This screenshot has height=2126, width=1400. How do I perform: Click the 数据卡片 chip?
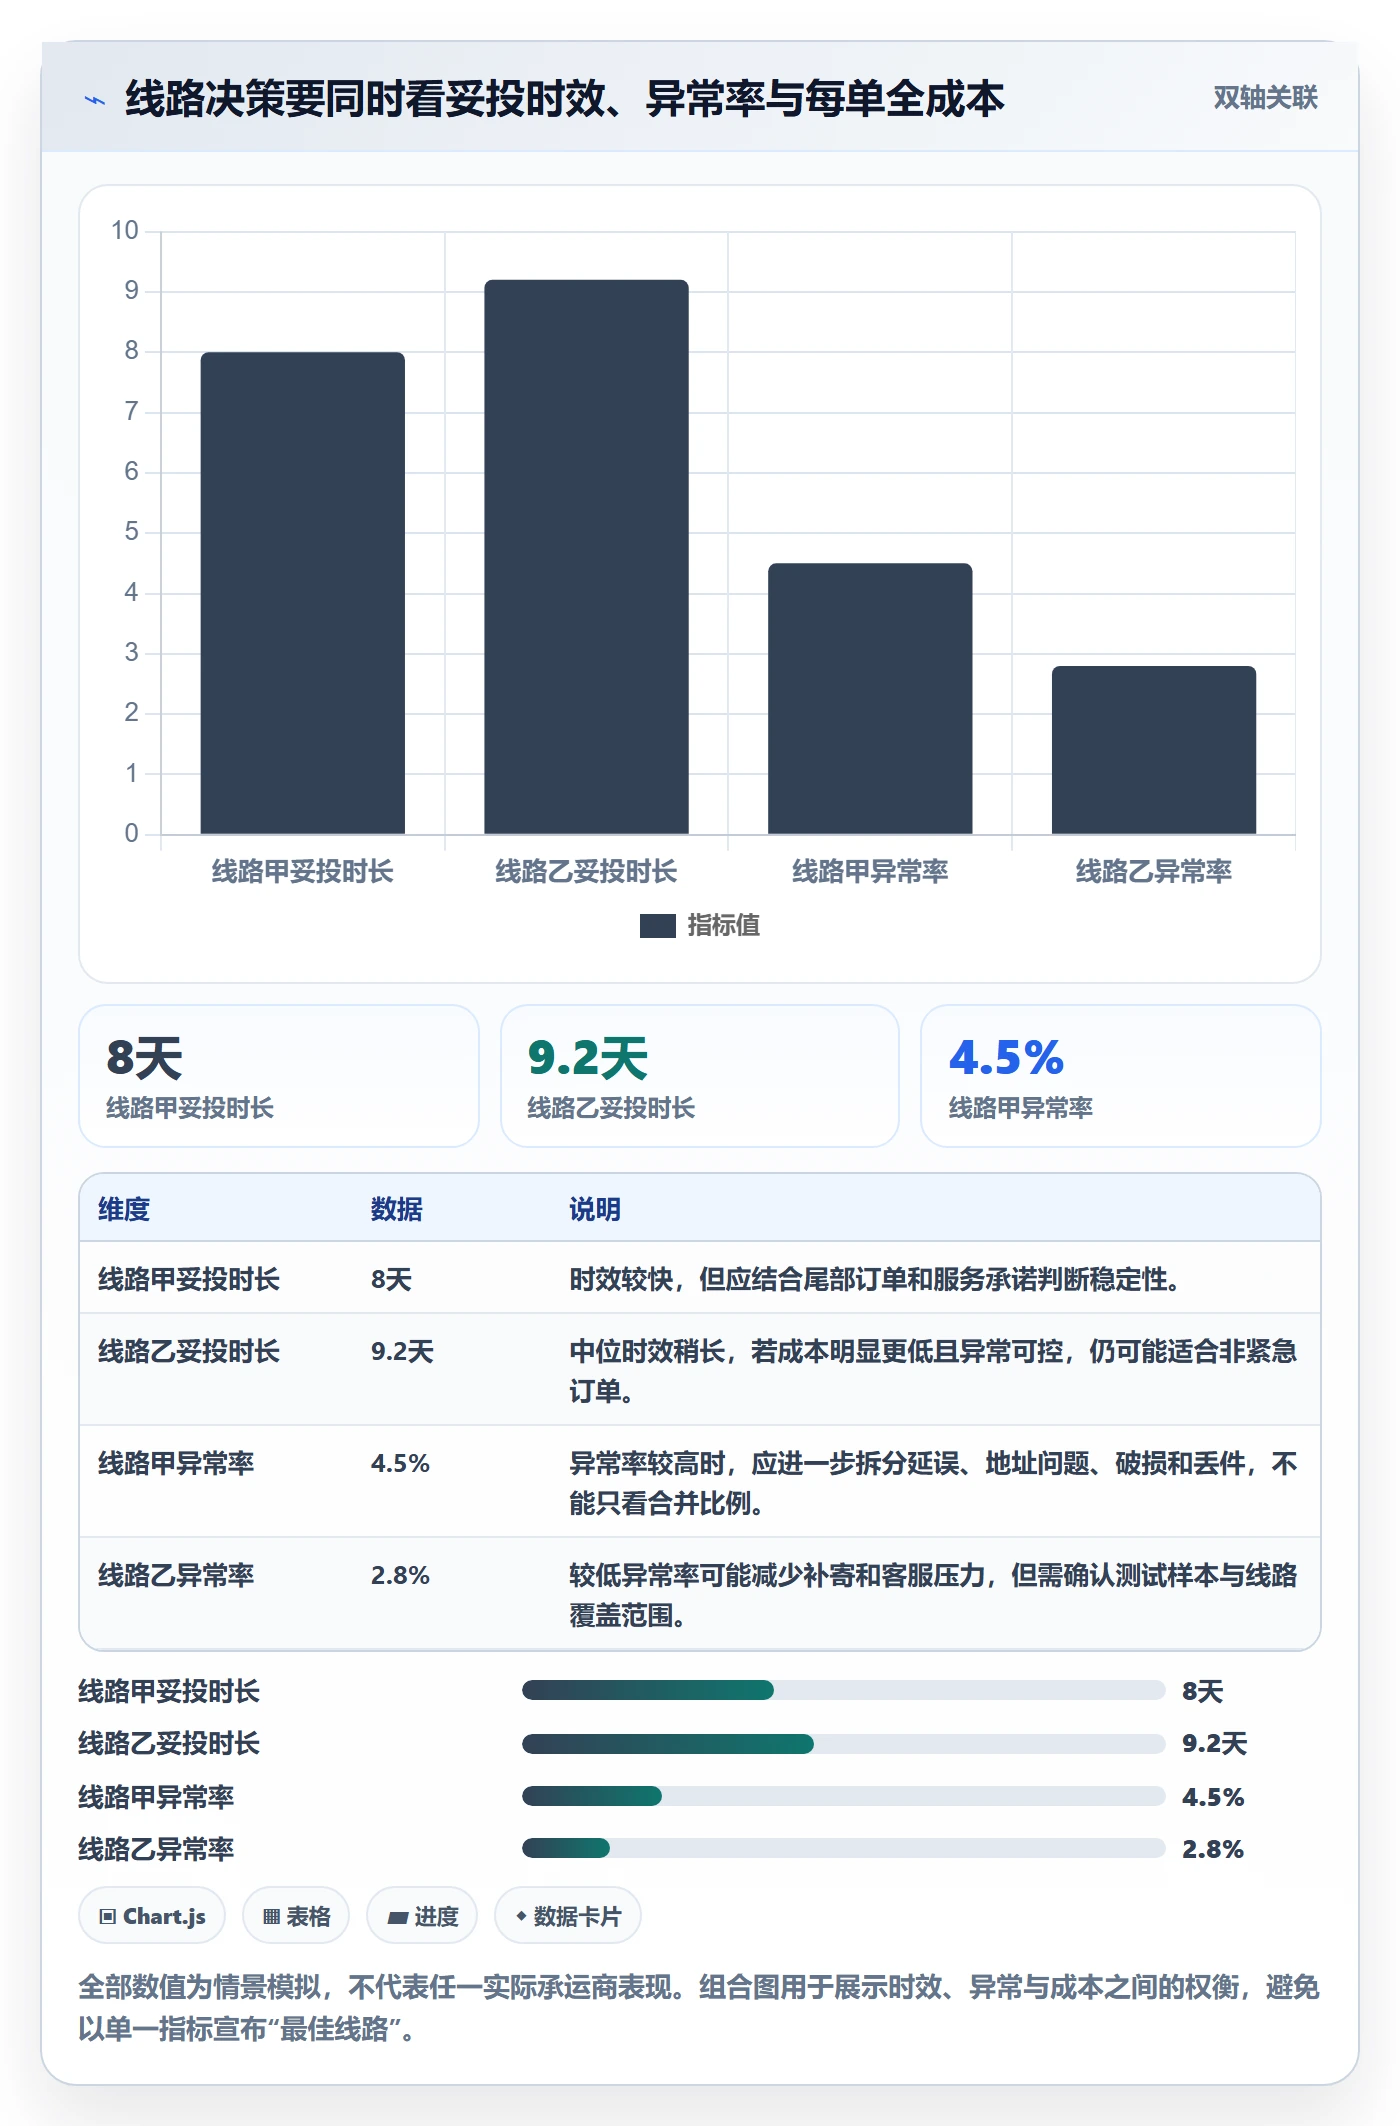pos(568,1916)
